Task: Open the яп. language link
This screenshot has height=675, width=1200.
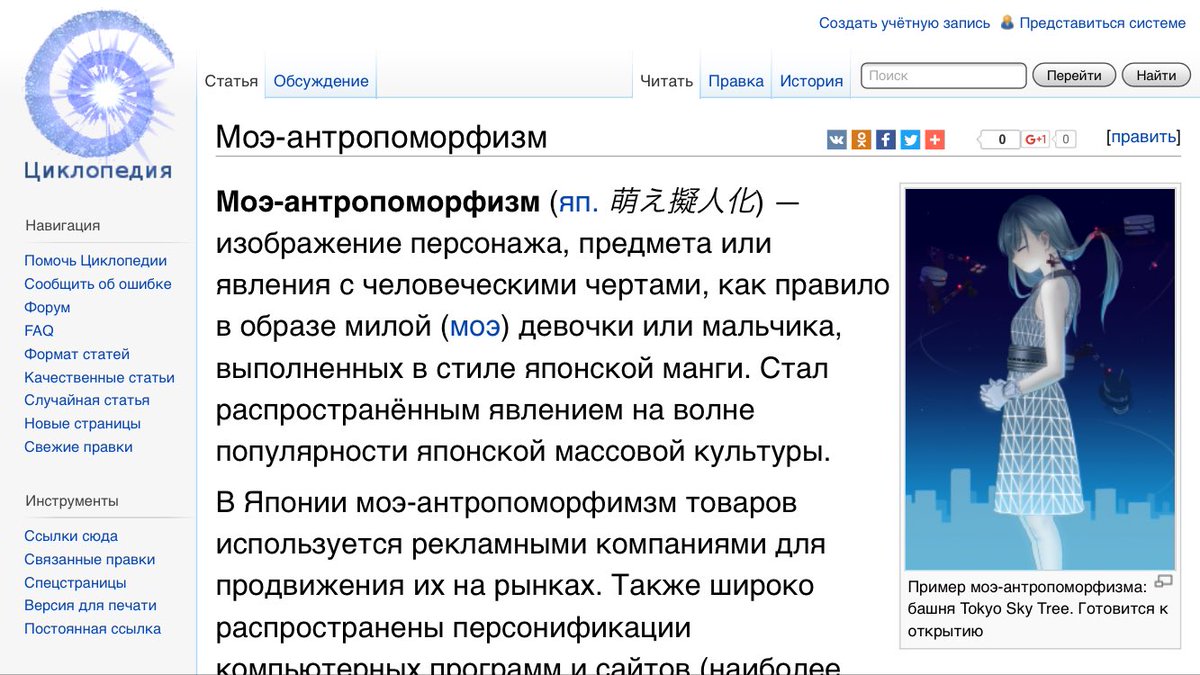Action: (579, 202)
